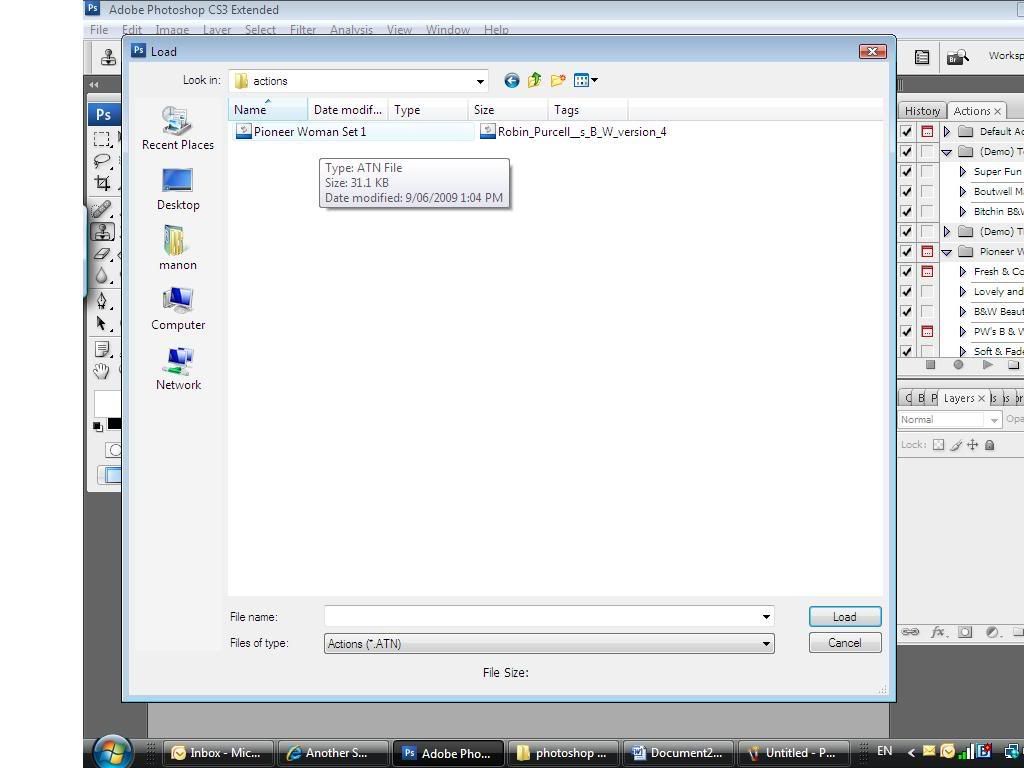Open the File menu
The height and width of the screenshot is (768, 1024).
tap(99, 30)
